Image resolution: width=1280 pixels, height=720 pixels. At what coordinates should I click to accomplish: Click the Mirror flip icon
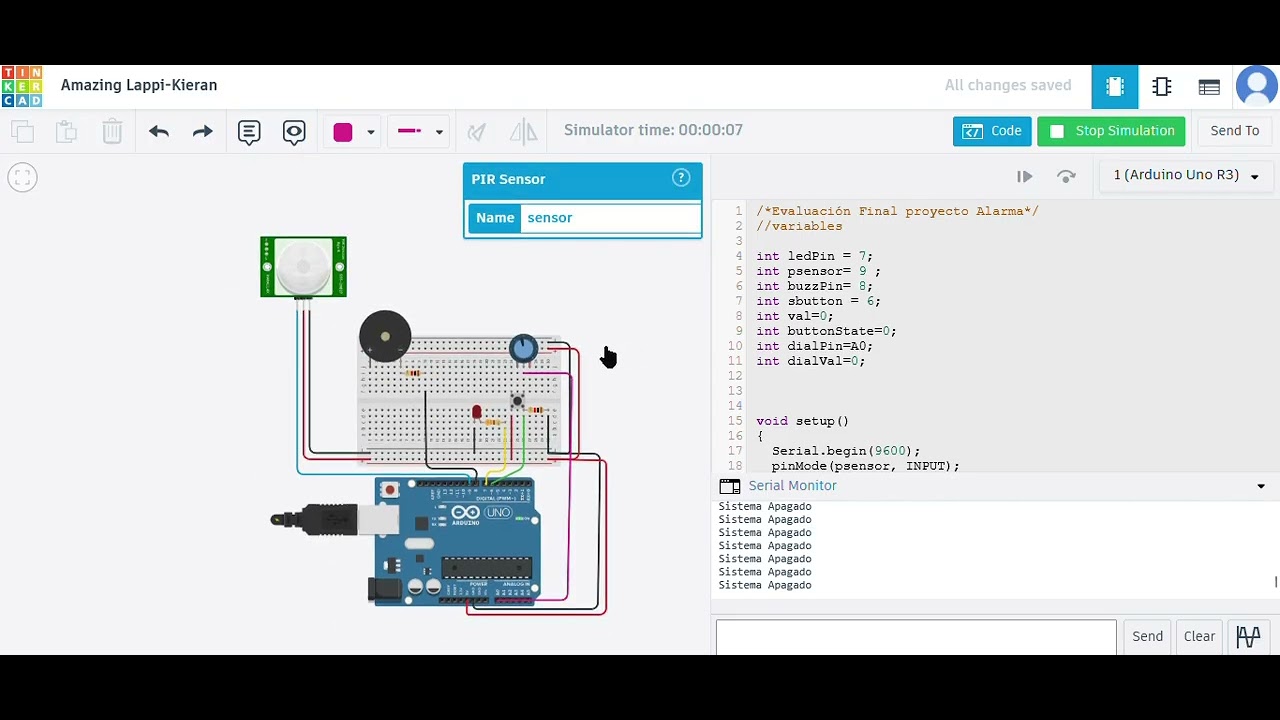tap(523, 131)
